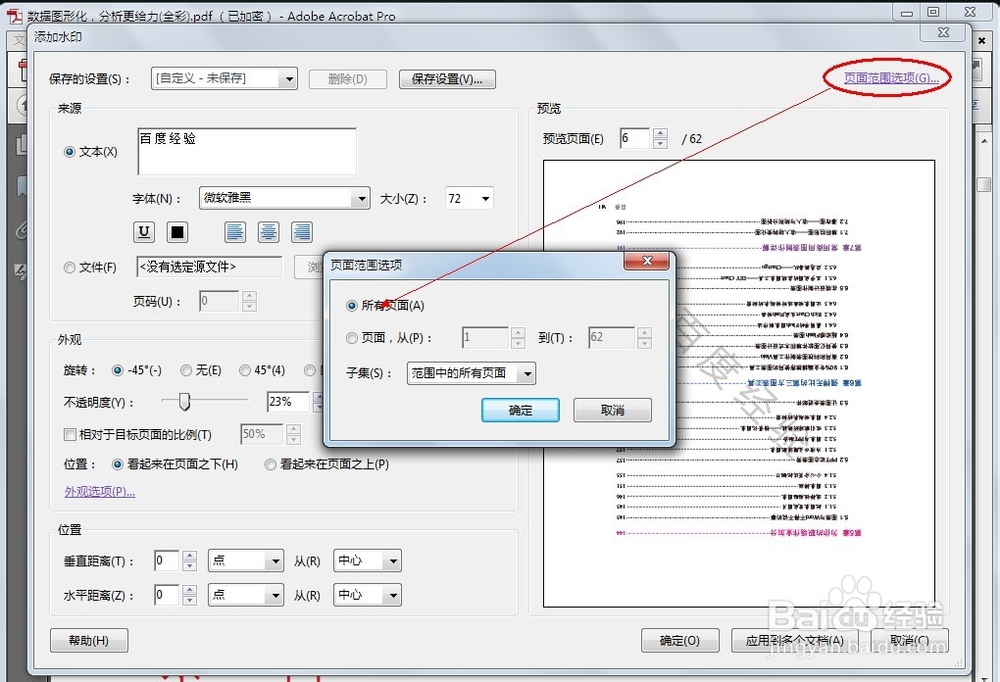Open the text color swatch
This screenshot has width=1000, height=682.
pos(177,232)
